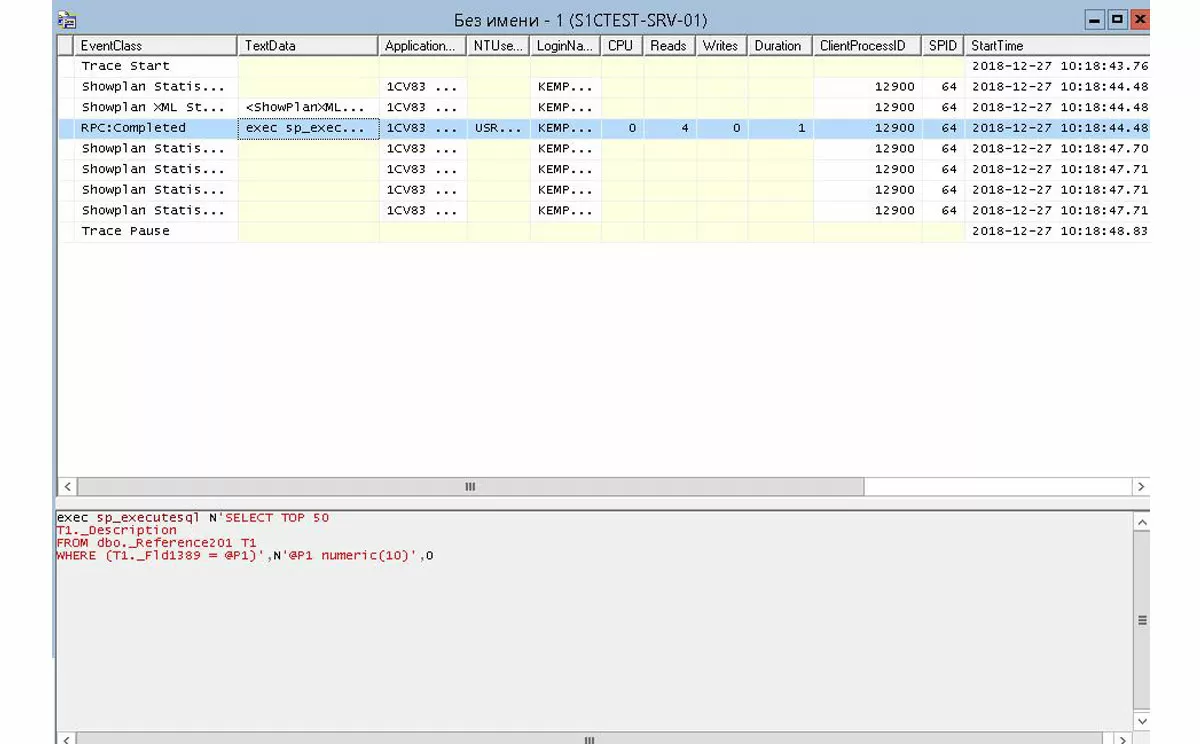Click the 'T1._Description' line in query pane
The height and width of the screenshot is (744, 1200).
pos(117,530)
